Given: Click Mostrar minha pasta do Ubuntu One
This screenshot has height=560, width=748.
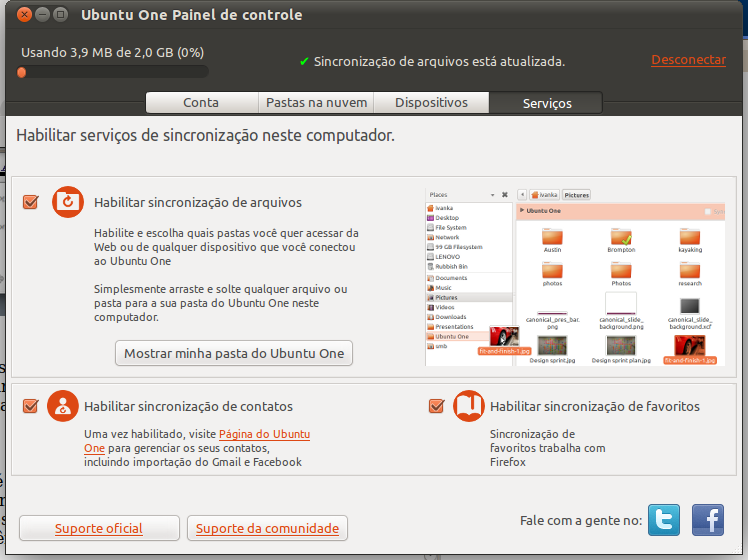Looking at the screenshot, I should (234, 353).
